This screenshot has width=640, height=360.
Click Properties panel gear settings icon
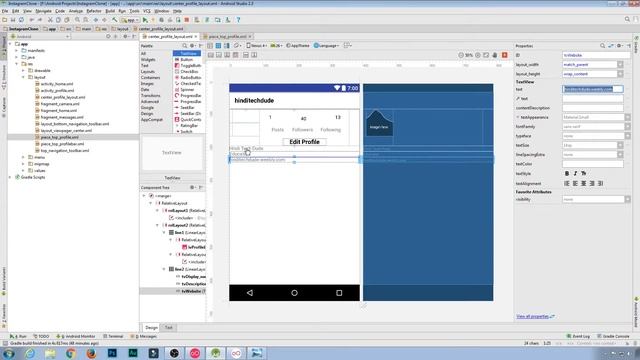coord(620,46)
